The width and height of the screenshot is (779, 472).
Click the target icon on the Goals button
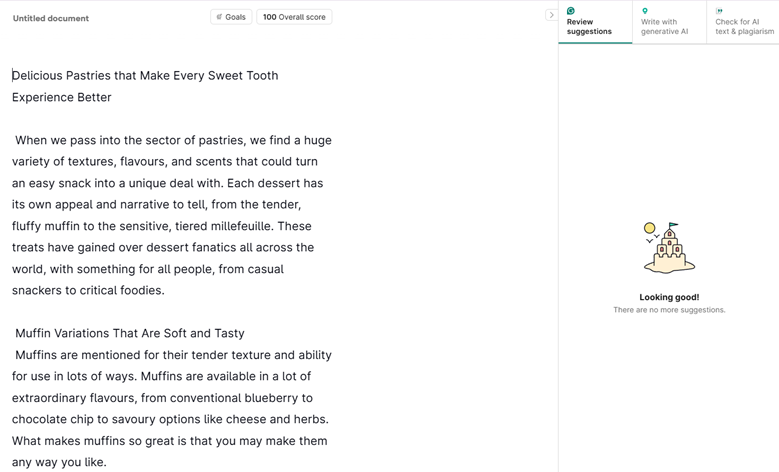point(220,17)
